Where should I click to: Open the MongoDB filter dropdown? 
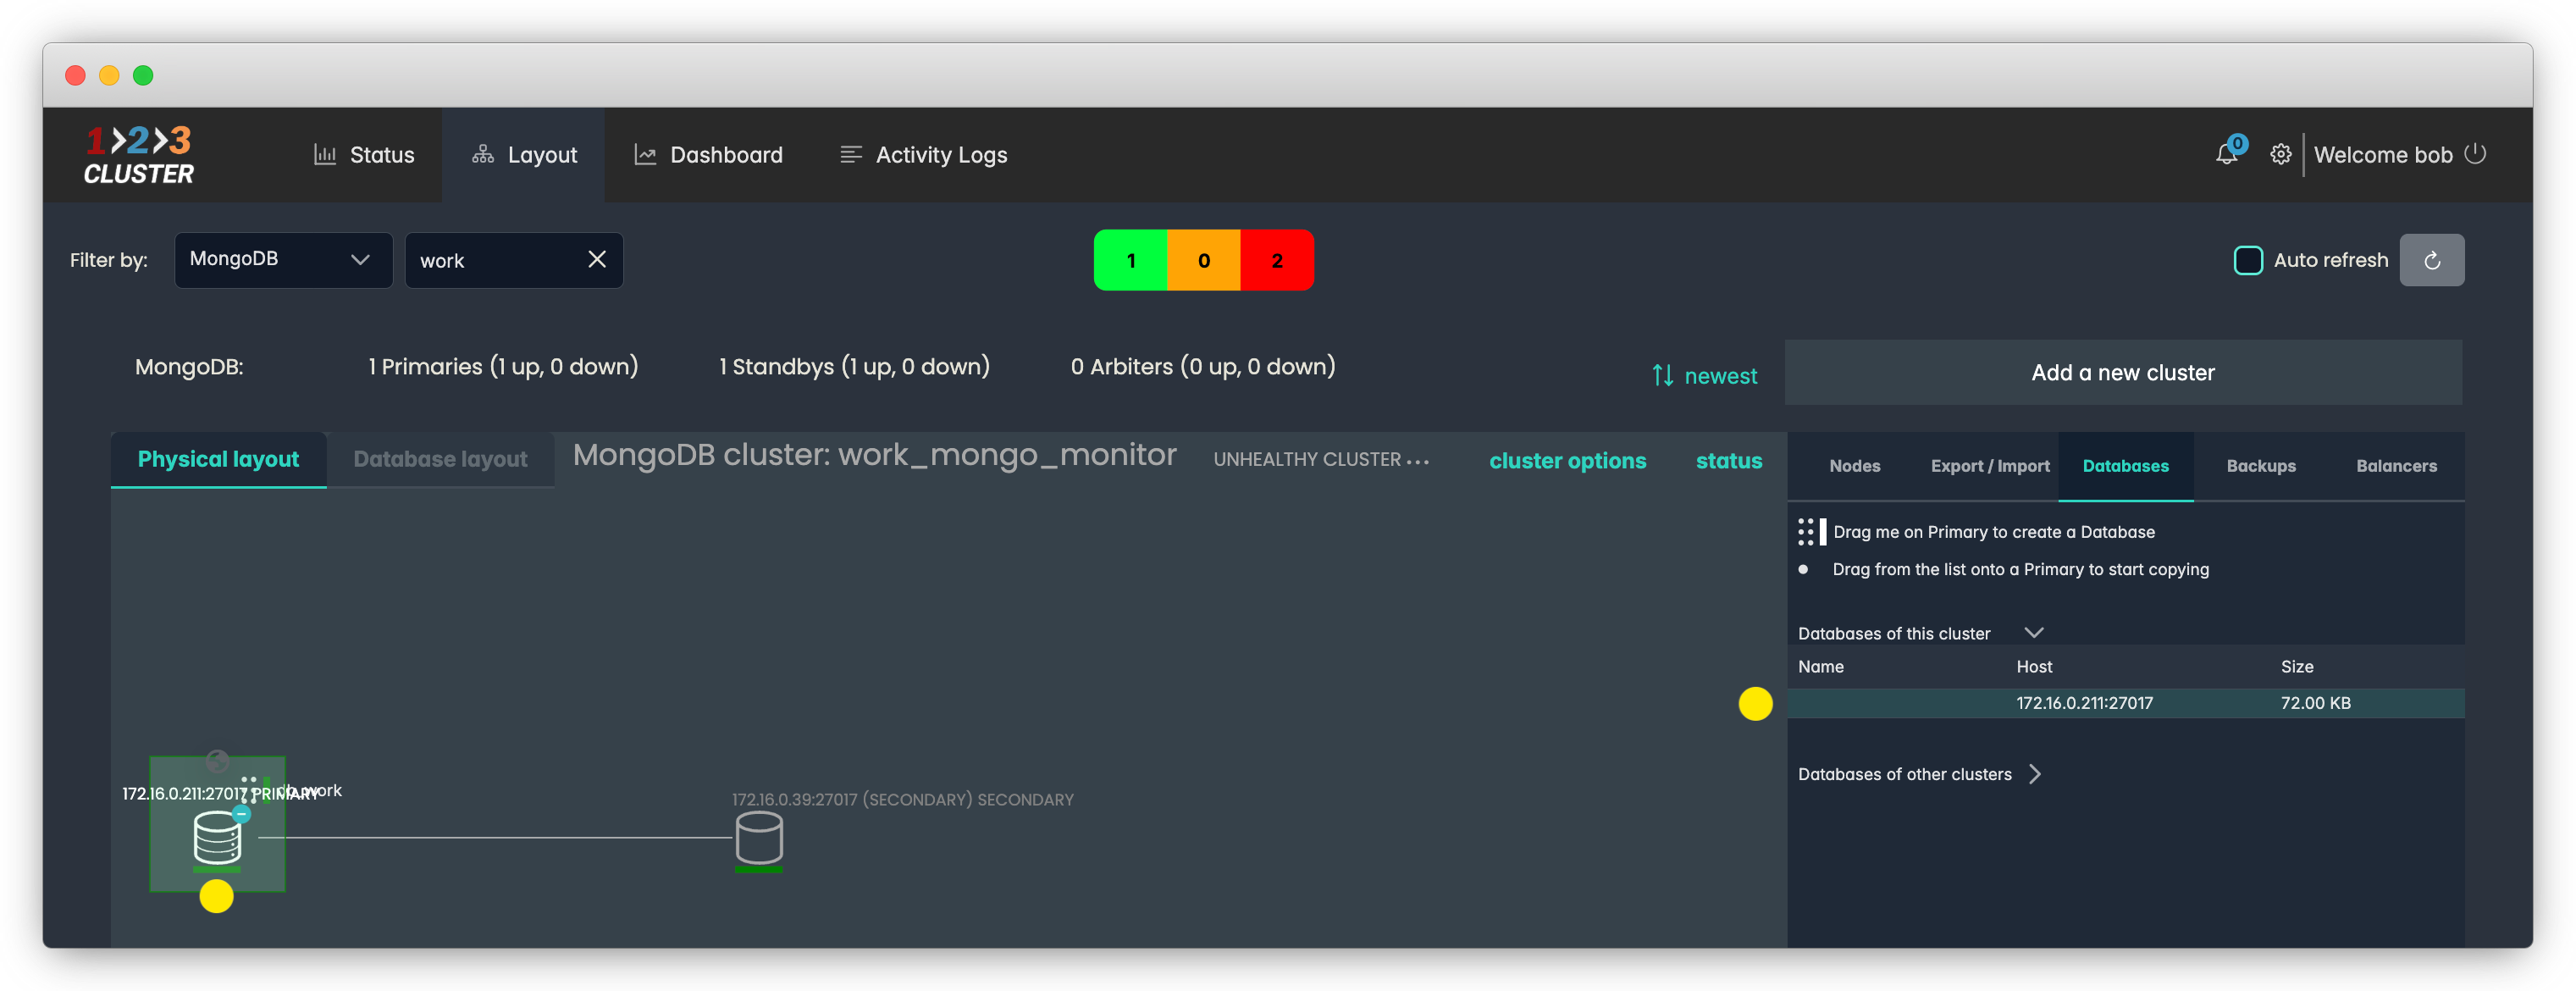[283, 260]
